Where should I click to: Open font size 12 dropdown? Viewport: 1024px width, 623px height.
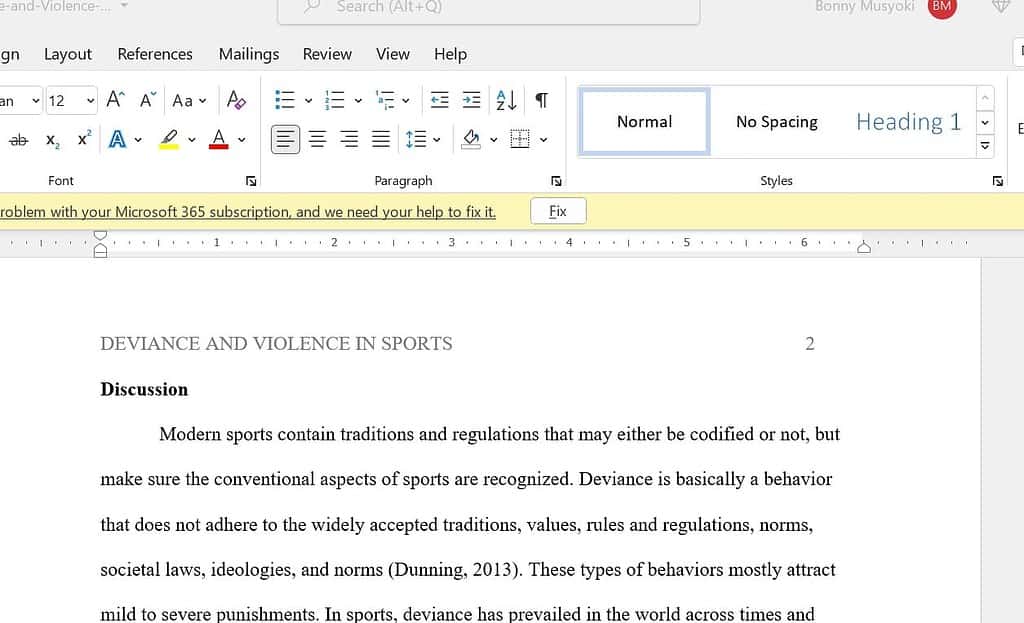[x=90, y=101]
